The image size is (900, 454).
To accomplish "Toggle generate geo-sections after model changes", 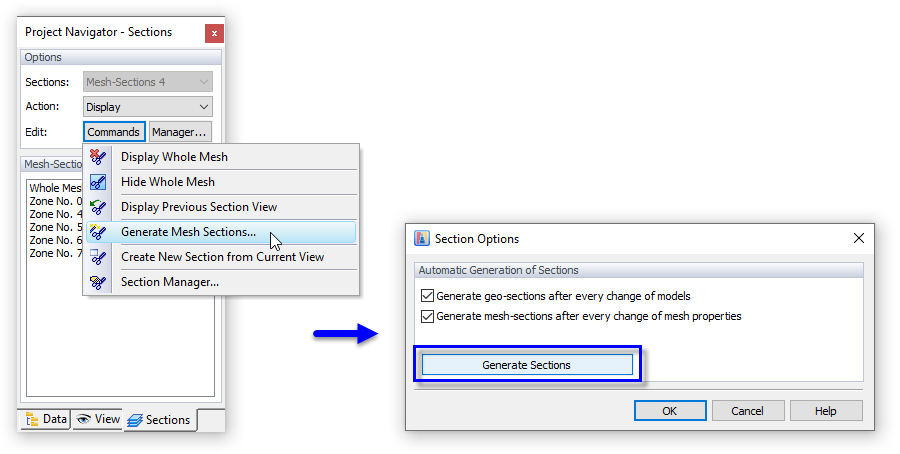I will 428,296.
